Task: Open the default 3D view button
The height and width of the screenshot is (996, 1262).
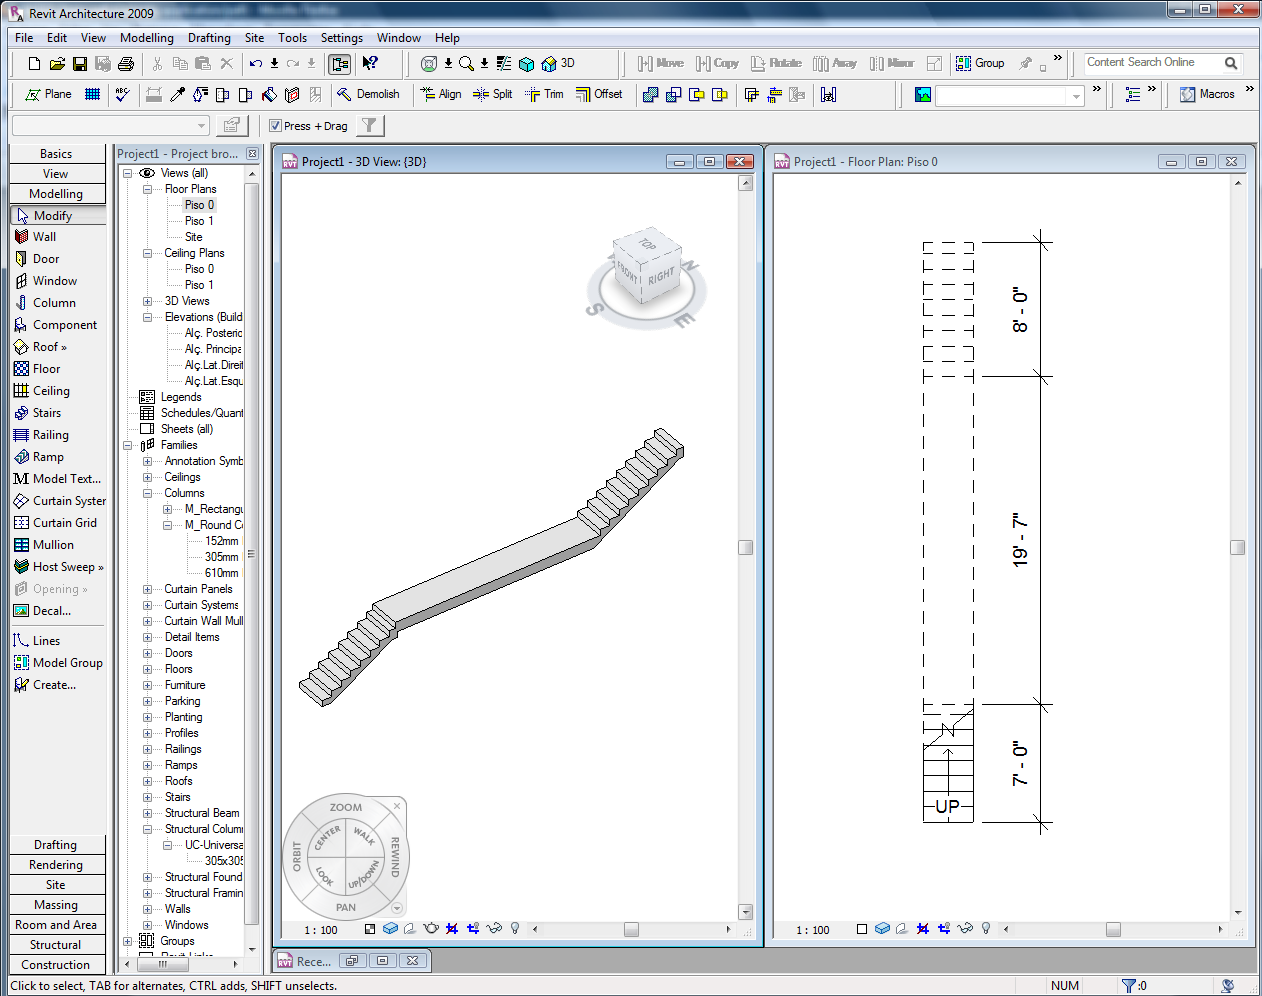Action: point(558,63)
